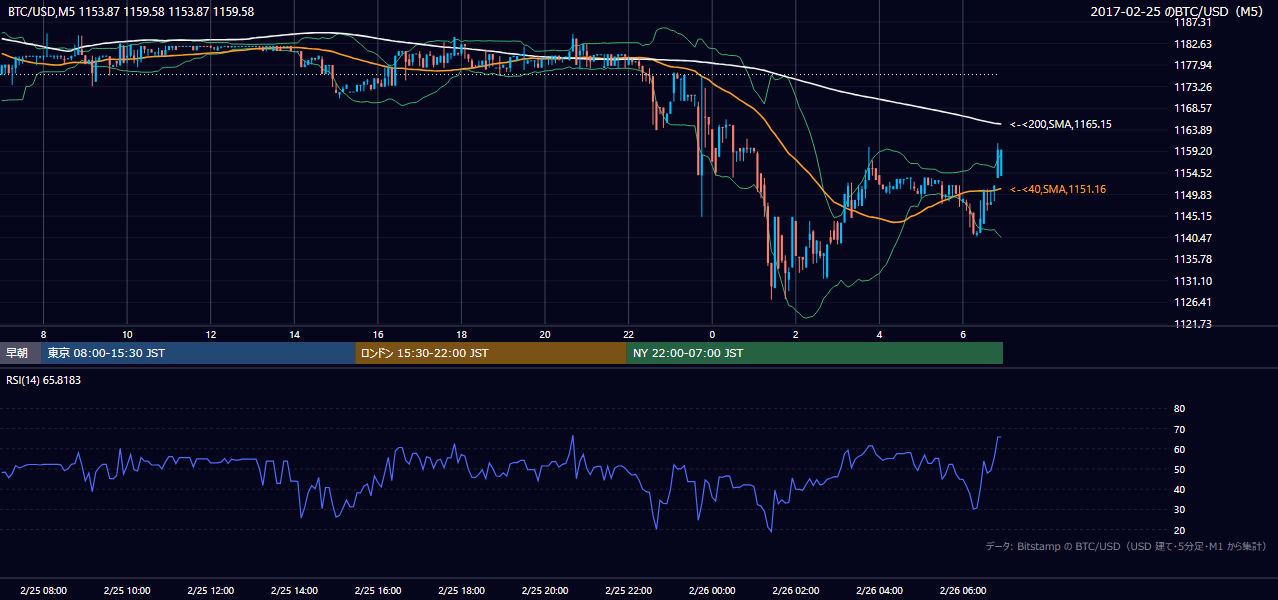
Task: Click price axis value 1187.31
Action: click(1193, 22)
